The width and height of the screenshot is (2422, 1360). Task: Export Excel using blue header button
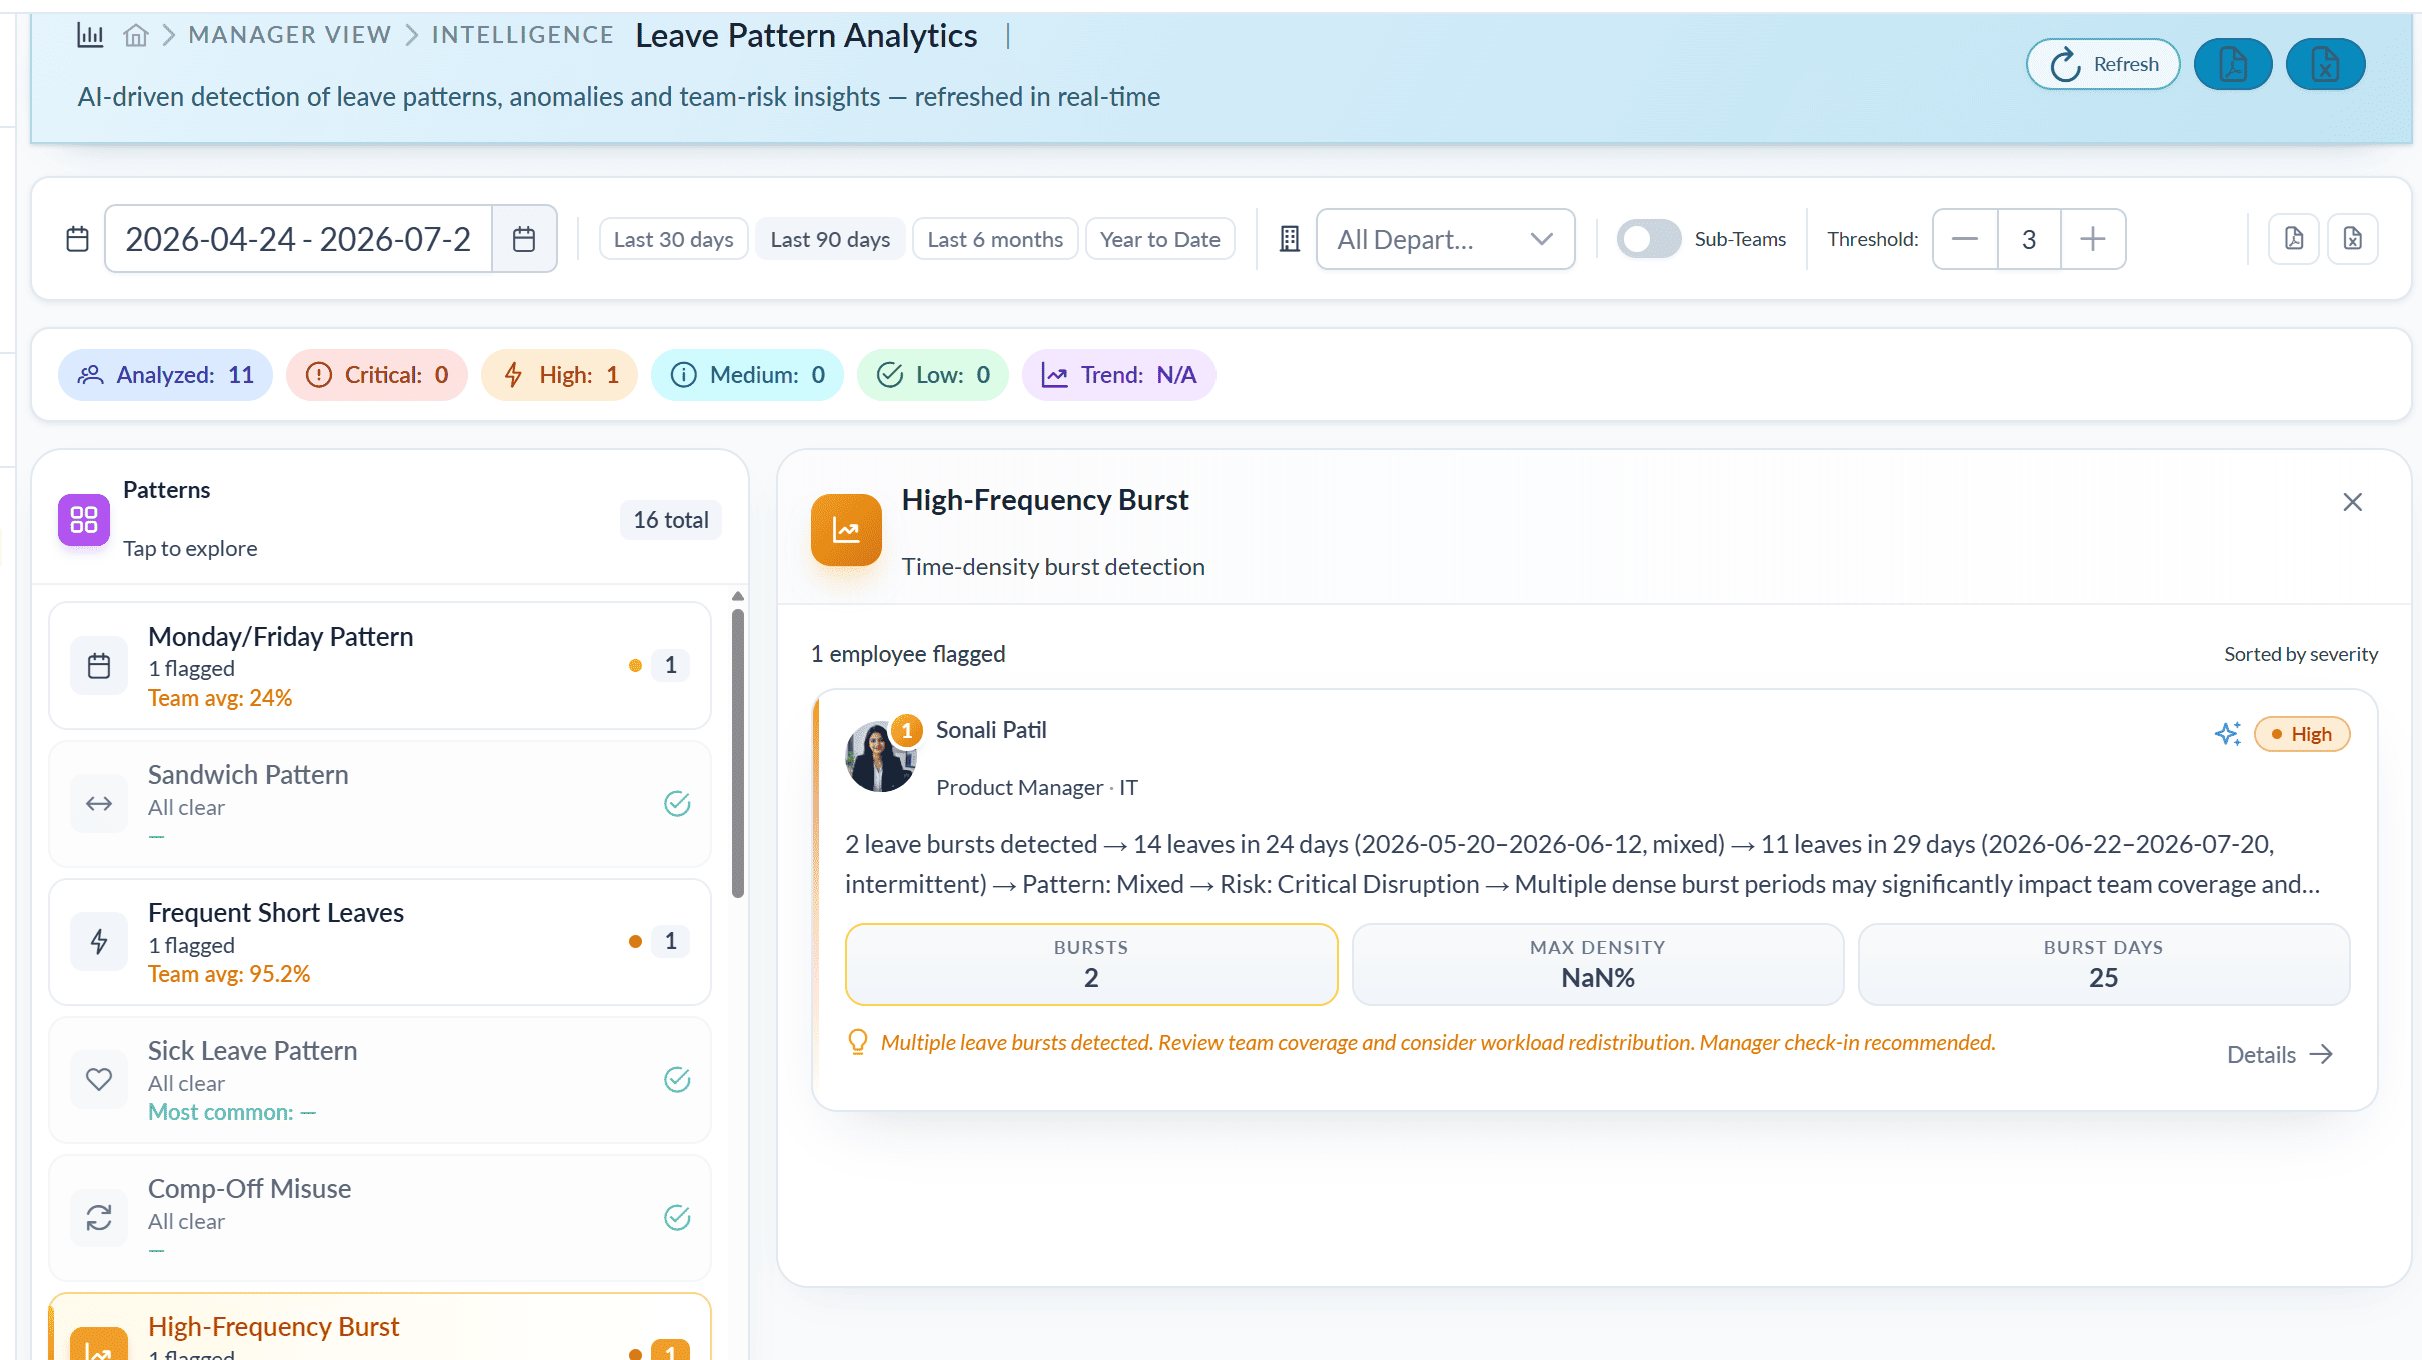2326,64
